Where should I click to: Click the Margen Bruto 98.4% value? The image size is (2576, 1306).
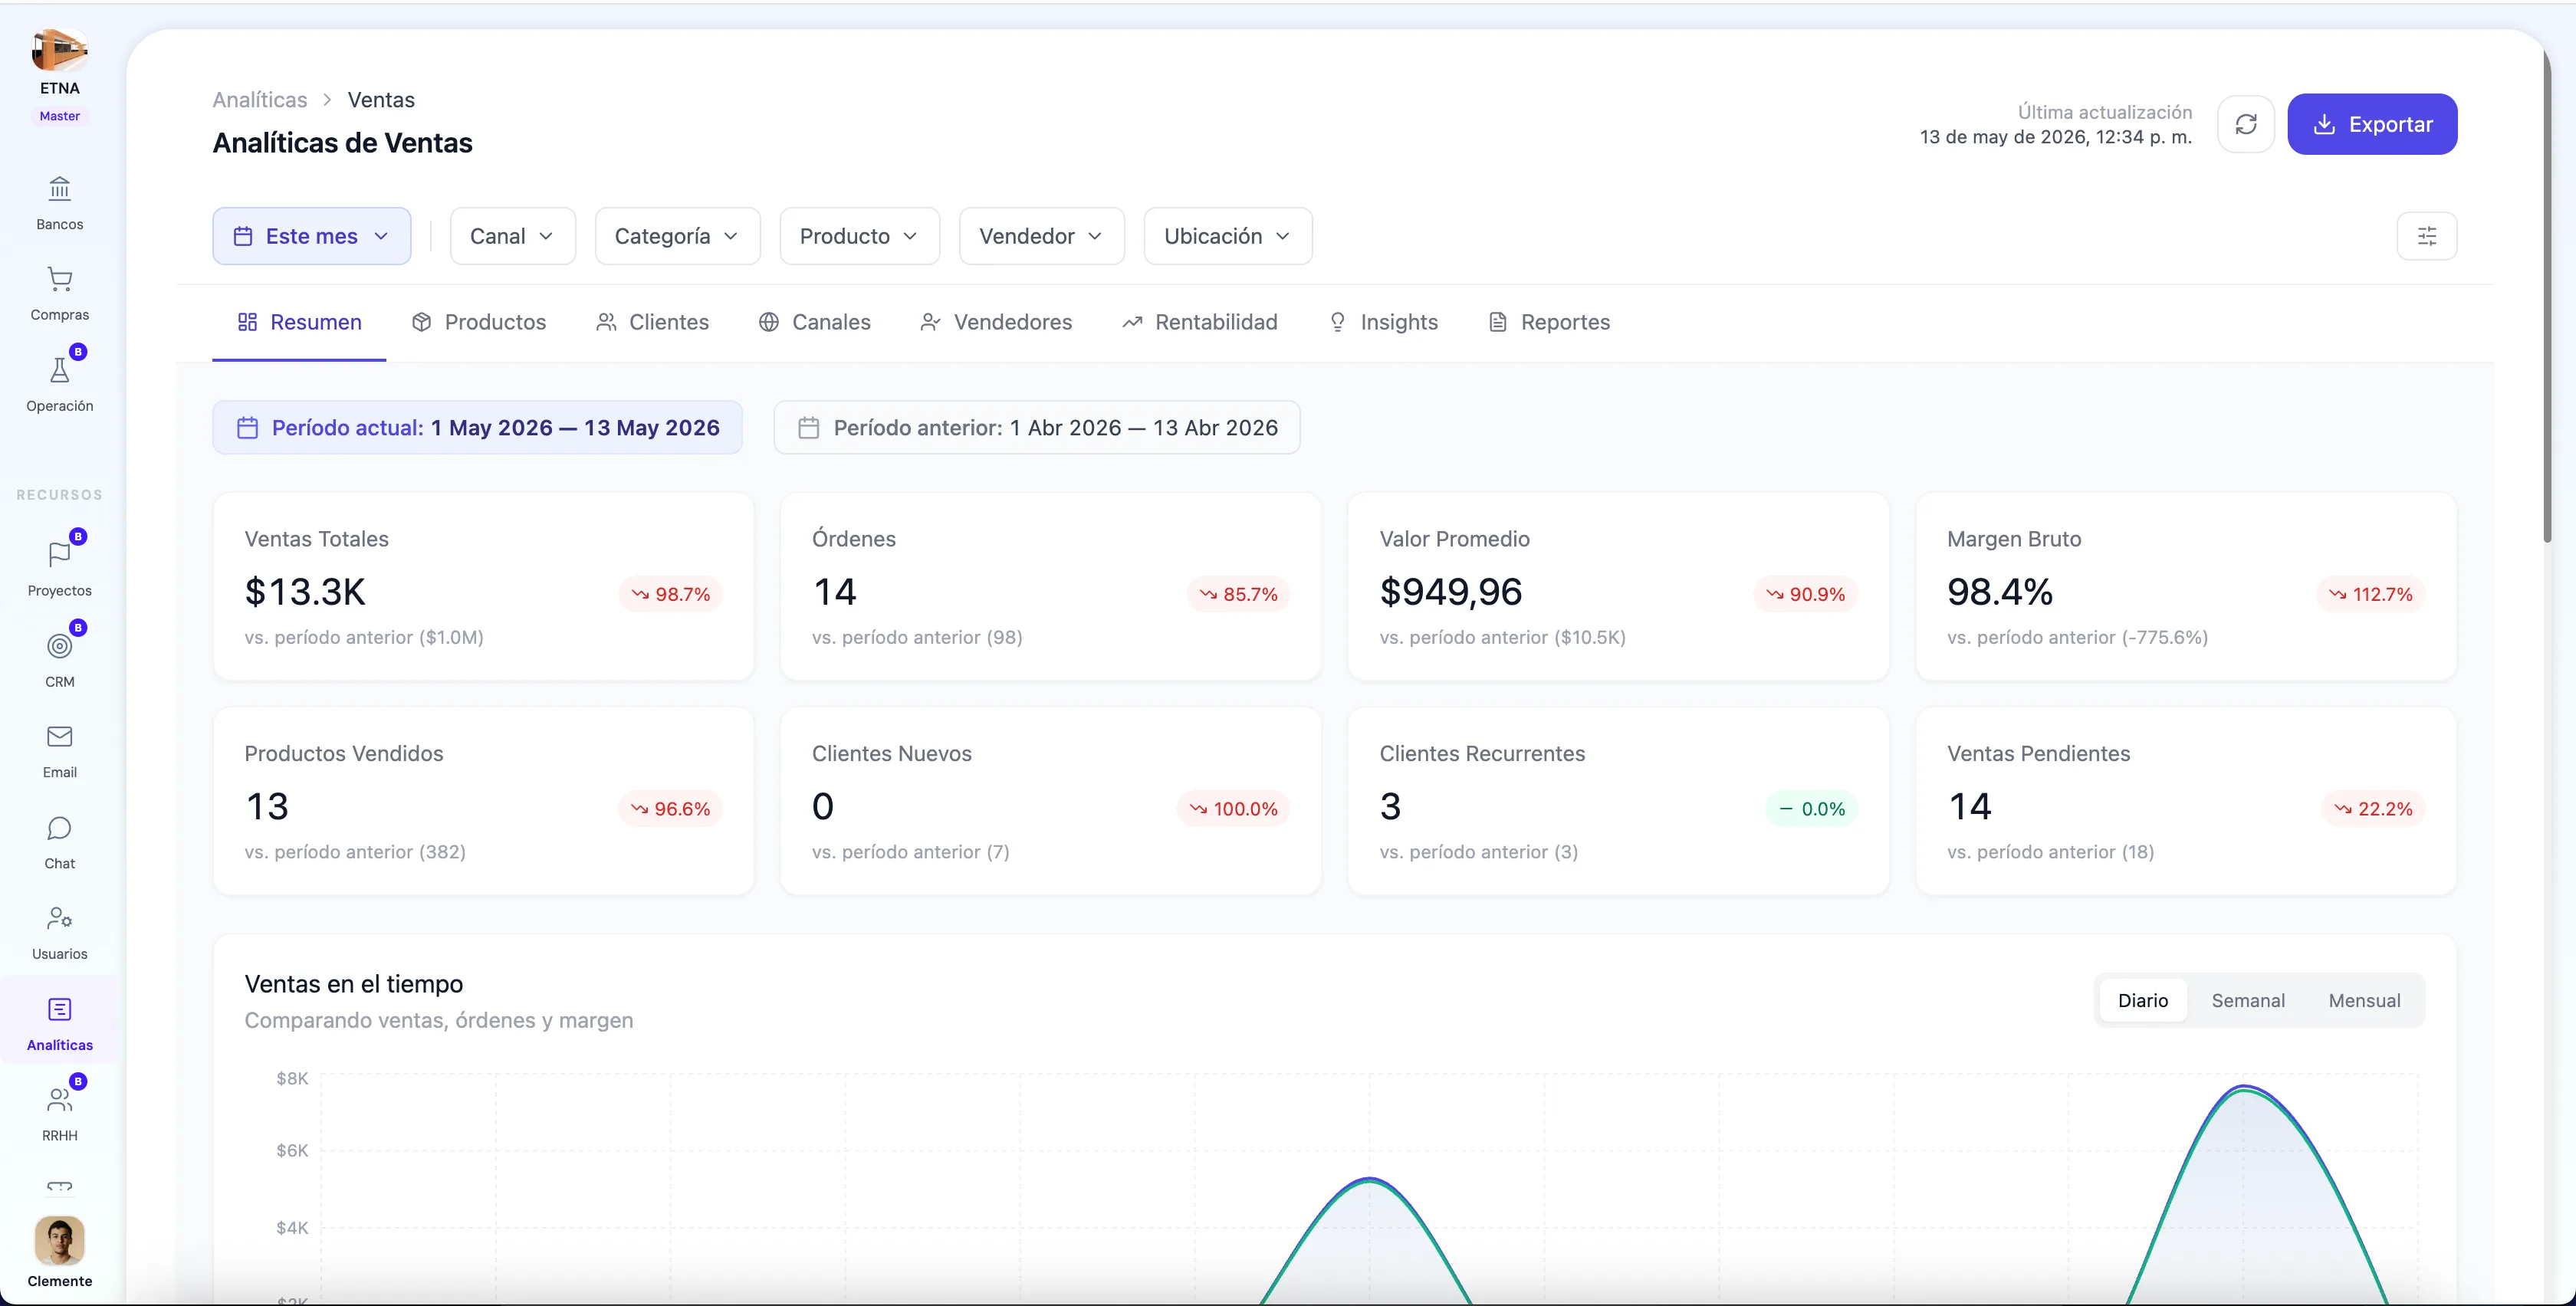point(2000,592)
